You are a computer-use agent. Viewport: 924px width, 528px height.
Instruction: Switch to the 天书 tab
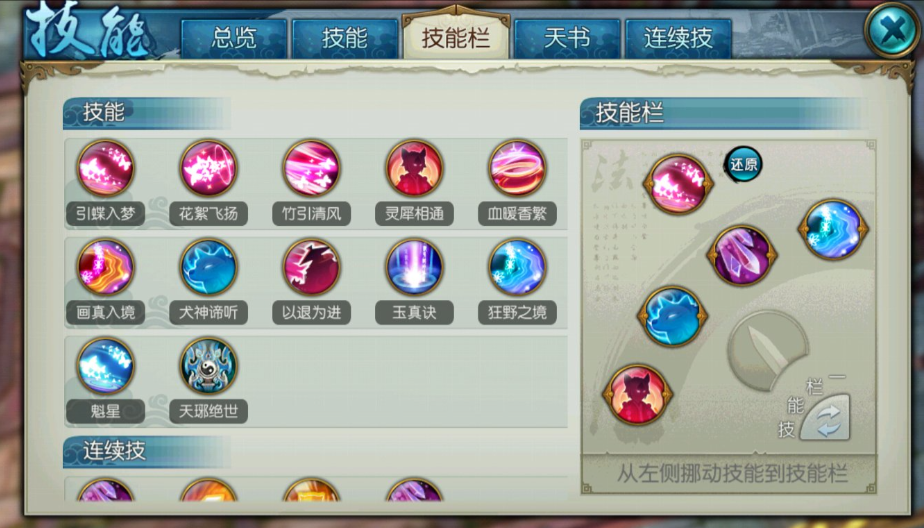point(567,38)
